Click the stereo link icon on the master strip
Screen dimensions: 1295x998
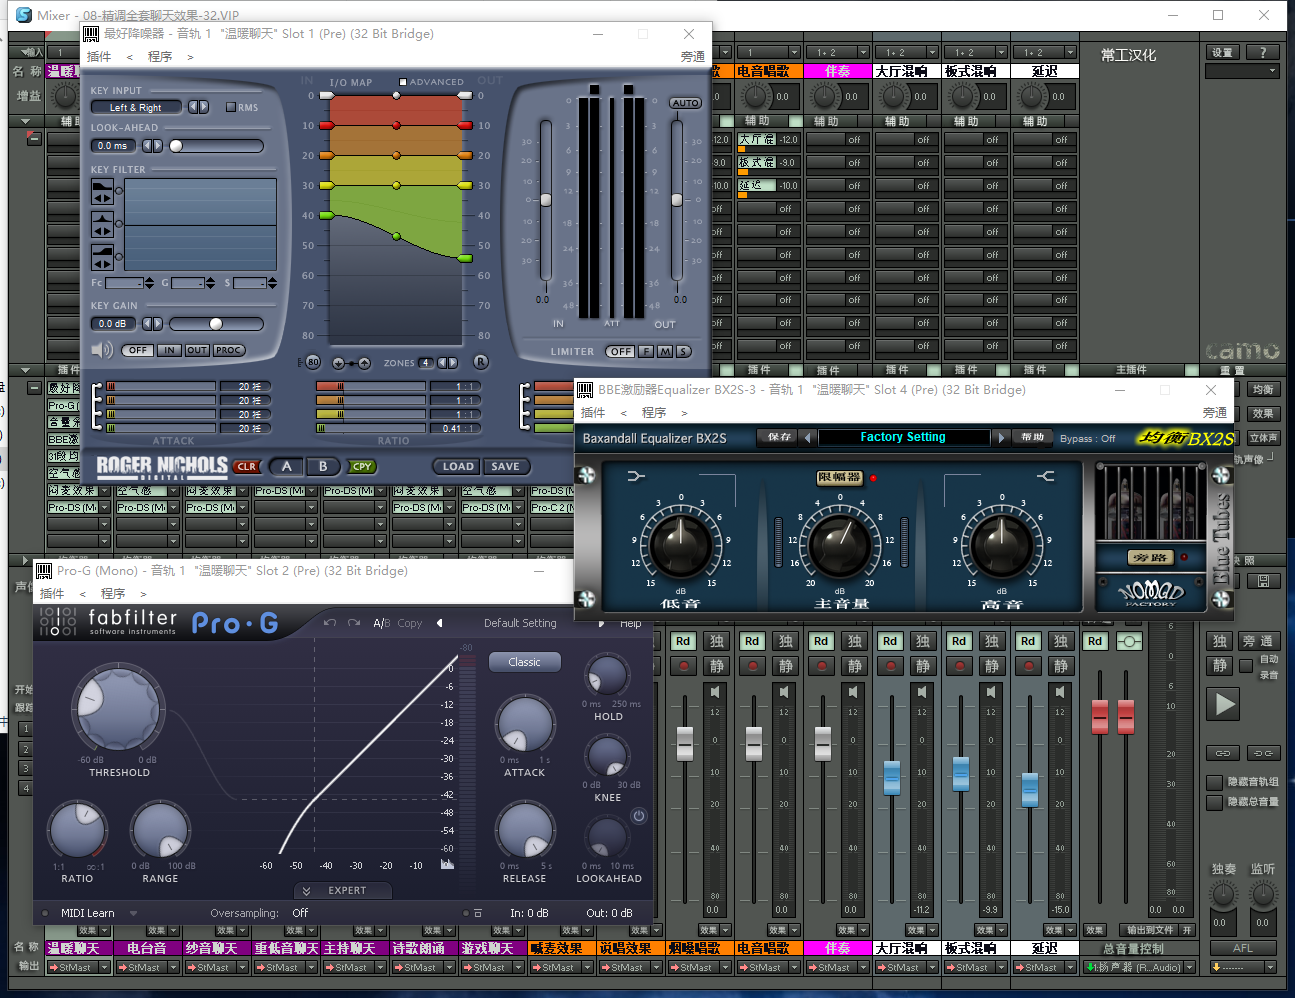coord(1129,641)
